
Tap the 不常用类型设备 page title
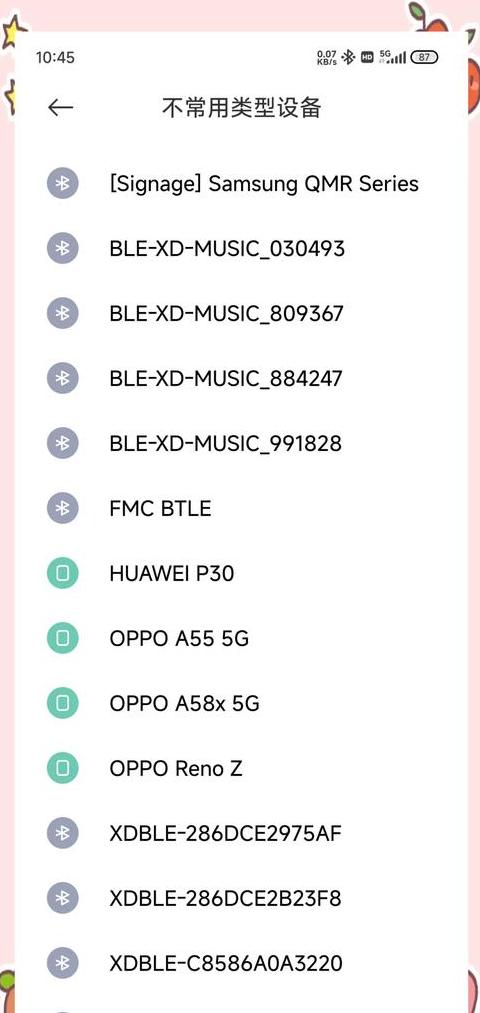pos(242,108)
